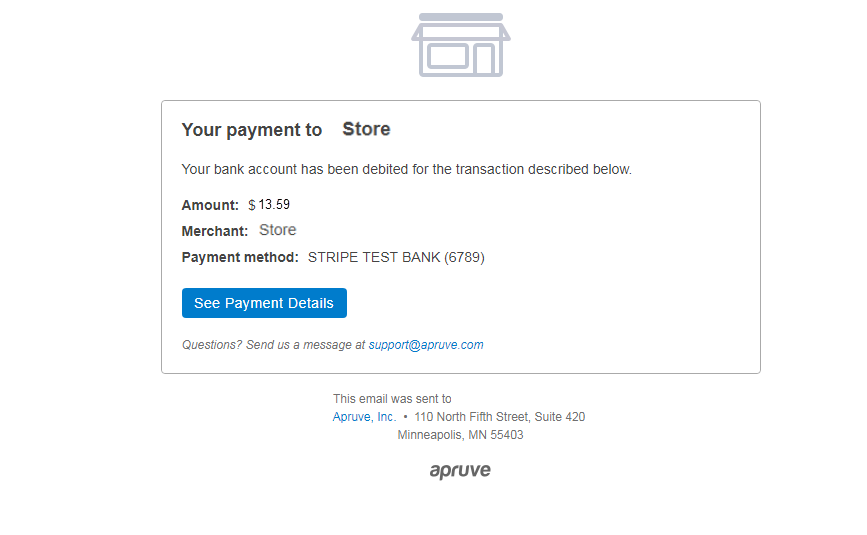Select the $13.59 amount value
The width and height of the screenshot is (867, 535).
(269, 204)
